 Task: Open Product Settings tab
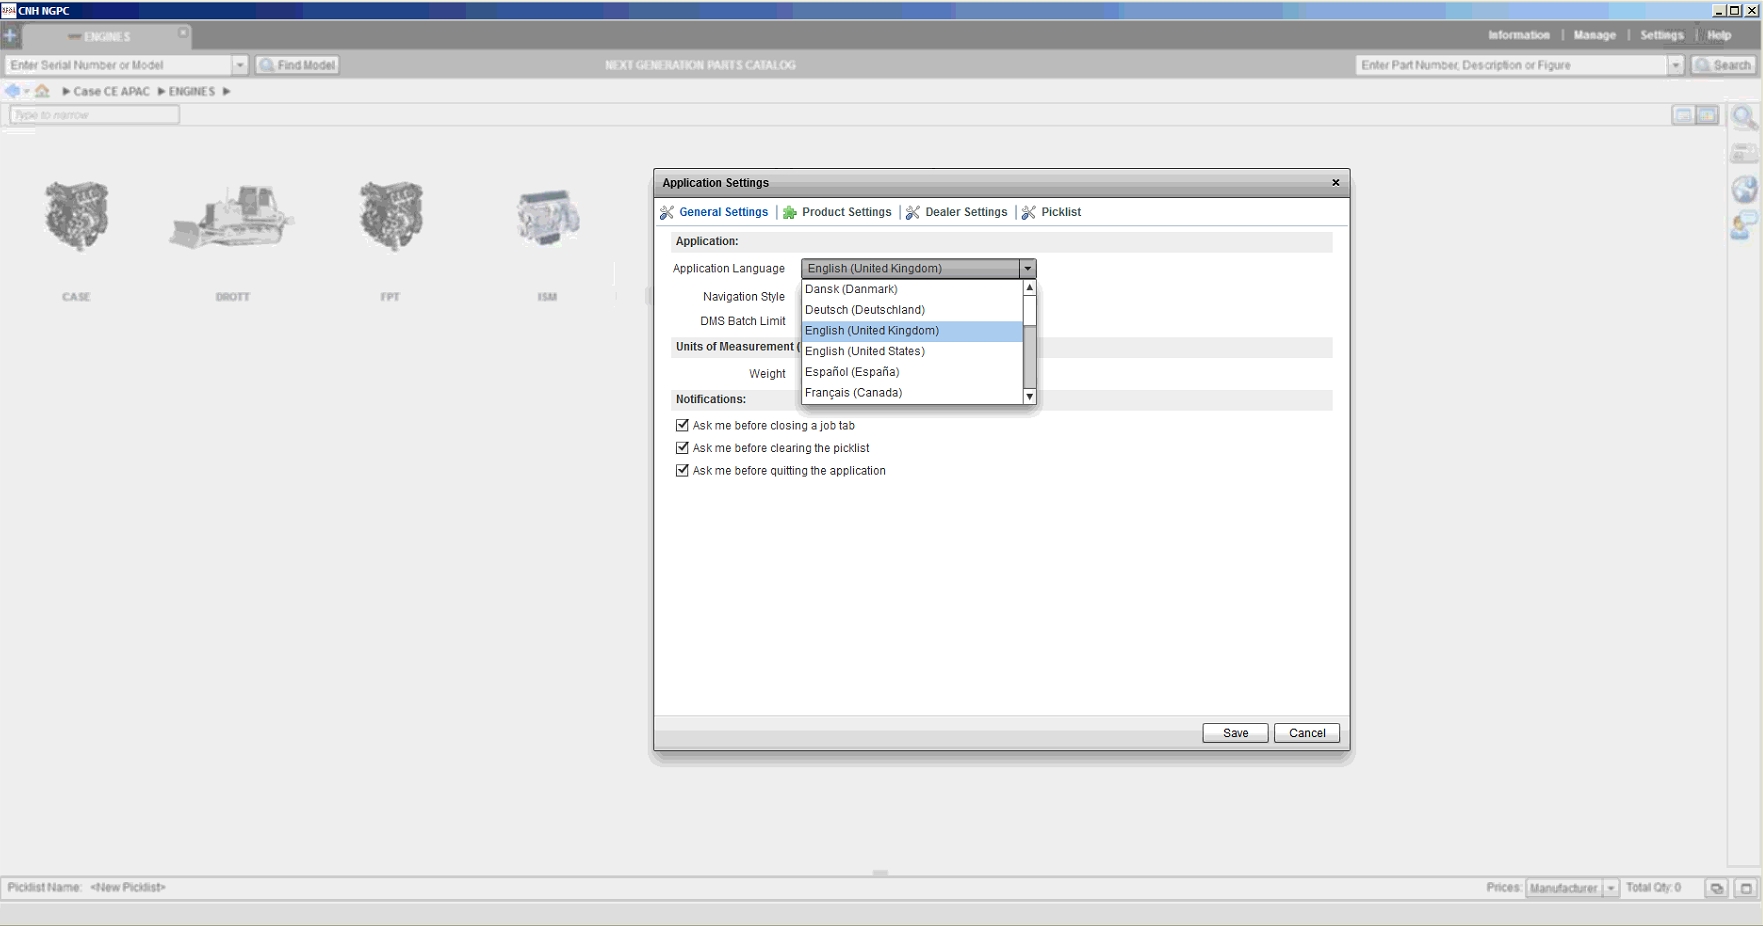837,212
